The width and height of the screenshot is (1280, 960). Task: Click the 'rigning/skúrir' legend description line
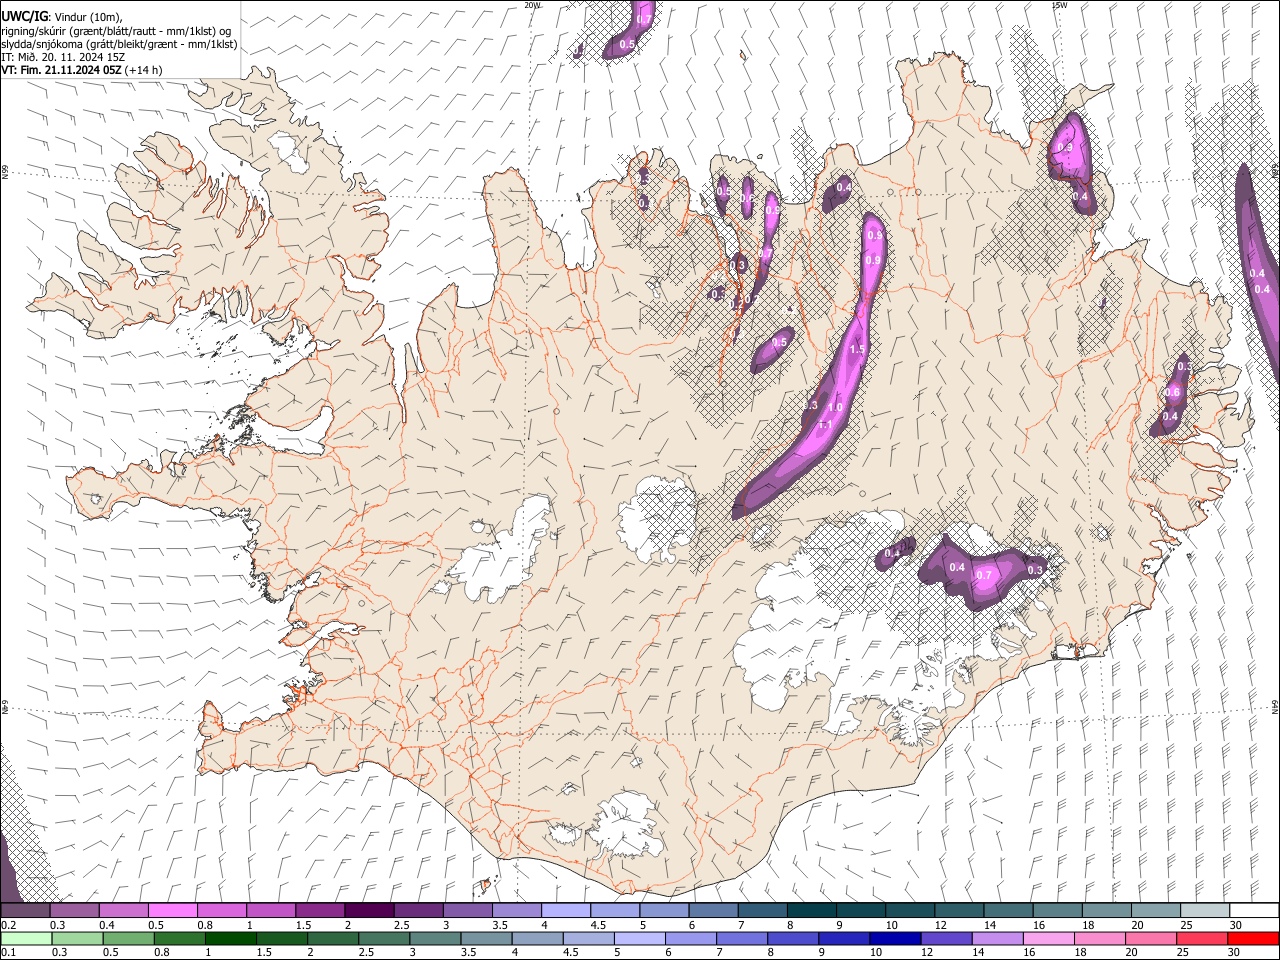tap(116, 31)
